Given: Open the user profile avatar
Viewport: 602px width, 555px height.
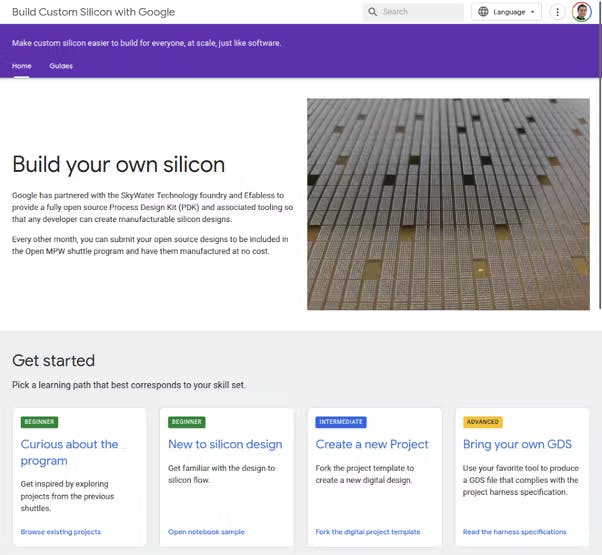Looking at the screenshot, I should tap(581, 12).
